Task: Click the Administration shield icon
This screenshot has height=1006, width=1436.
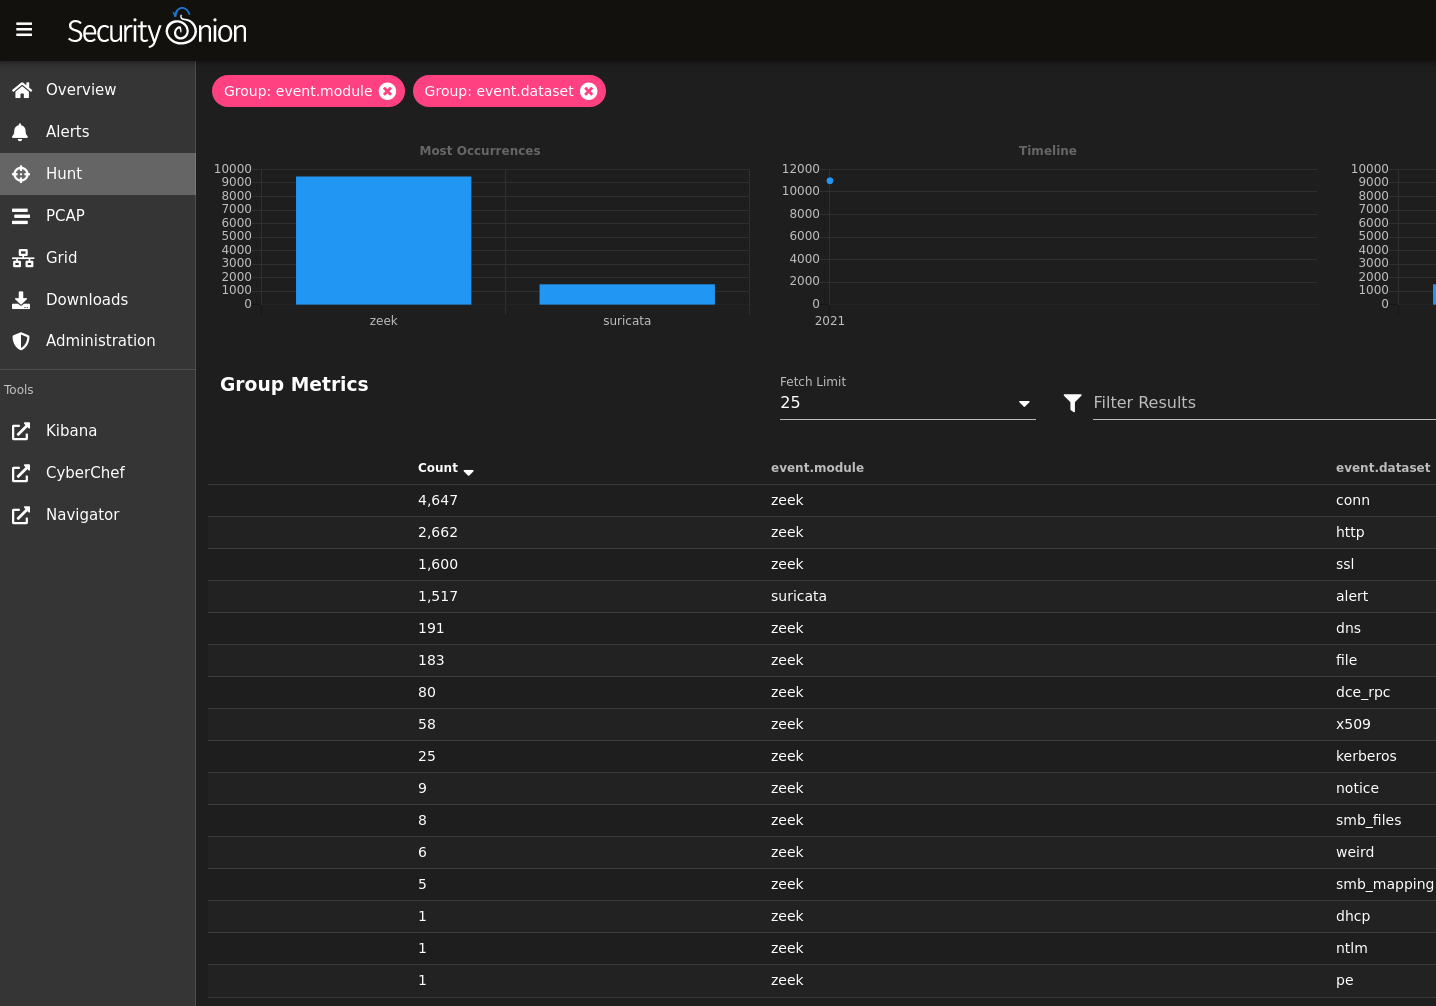Action: 21,341
